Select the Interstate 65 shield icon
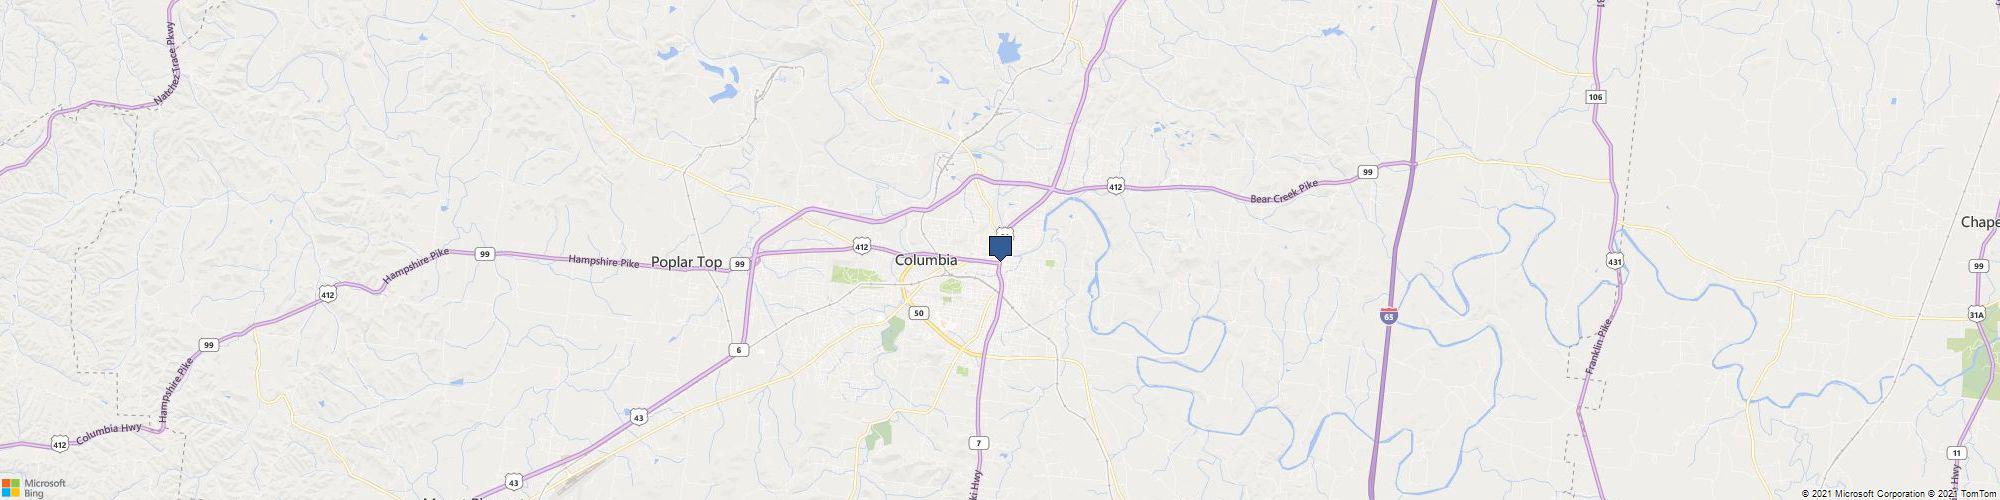The width and height of the screenshot is (2000, 500). [1389, 316]
